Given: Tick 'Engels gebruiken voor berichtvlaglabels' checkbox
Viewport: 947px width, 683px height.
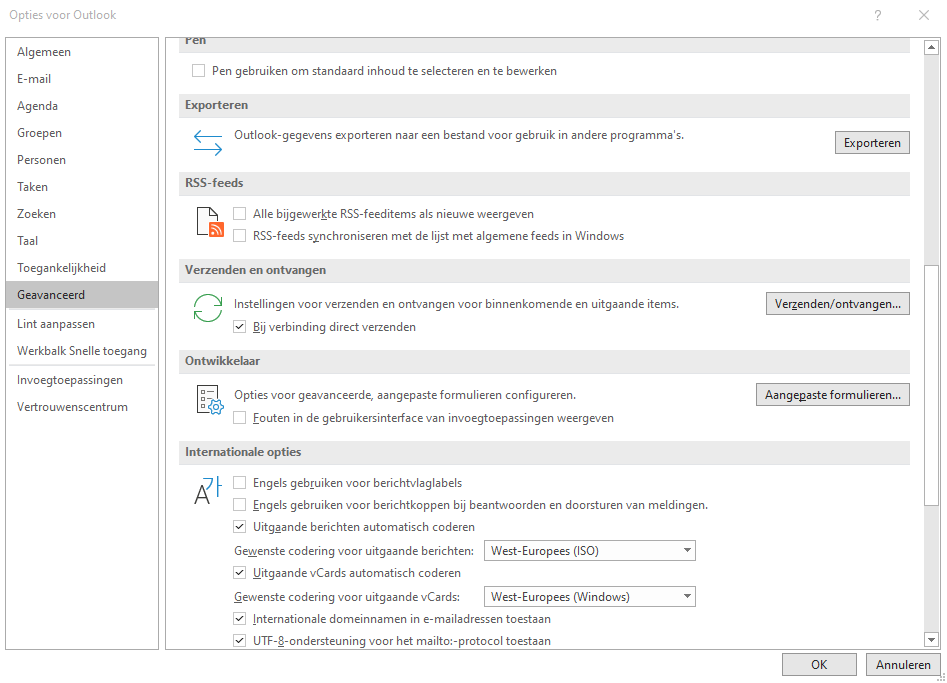Looking at the screenshot, I should pos(239,483).
